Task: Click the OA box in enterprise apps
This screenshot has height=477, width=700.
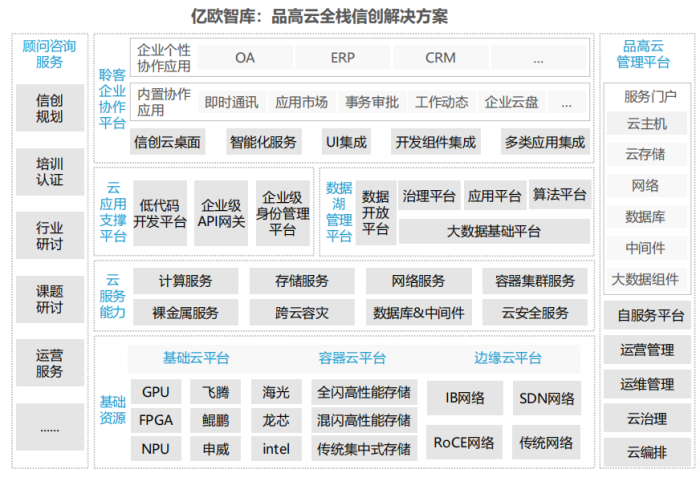Action: click(245, 58)
